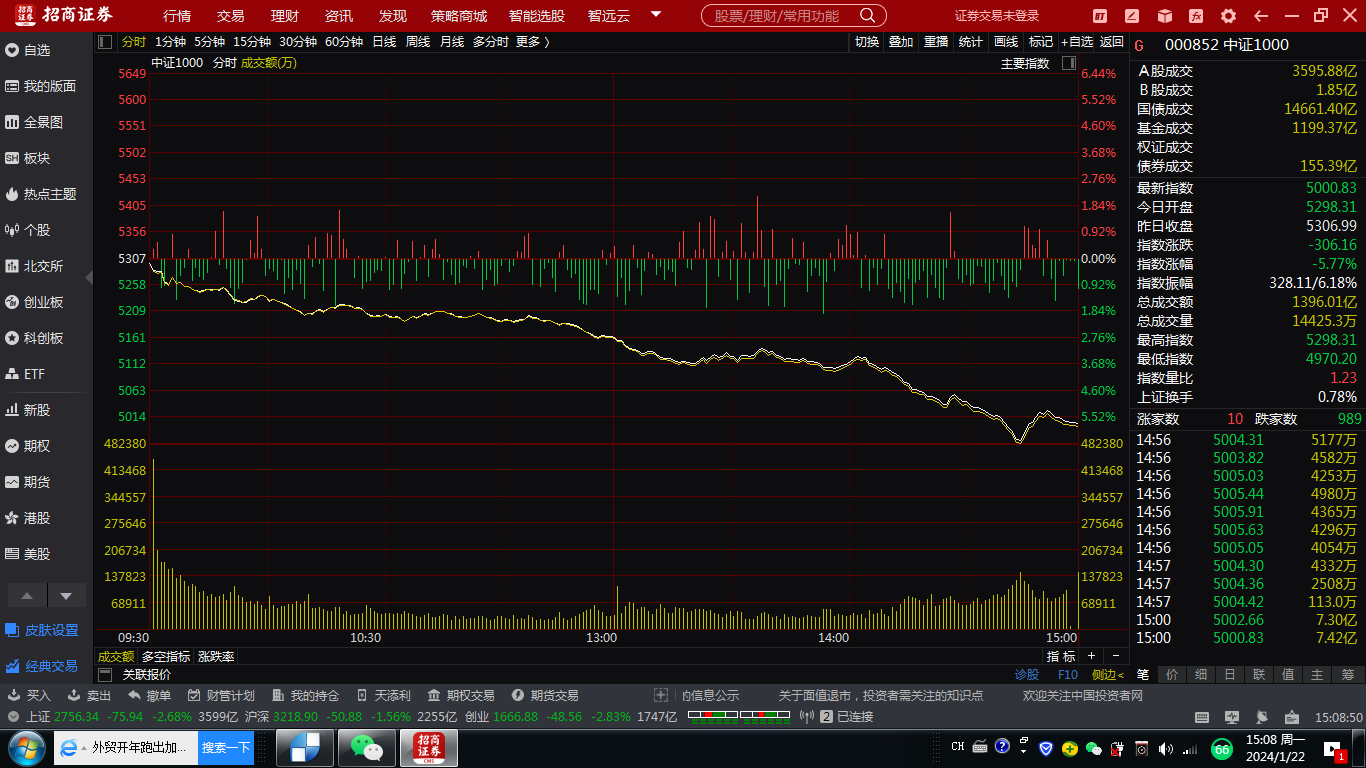Switch to 15分钟 chart period
The image size is (1366, 768).
pos(252,42)
